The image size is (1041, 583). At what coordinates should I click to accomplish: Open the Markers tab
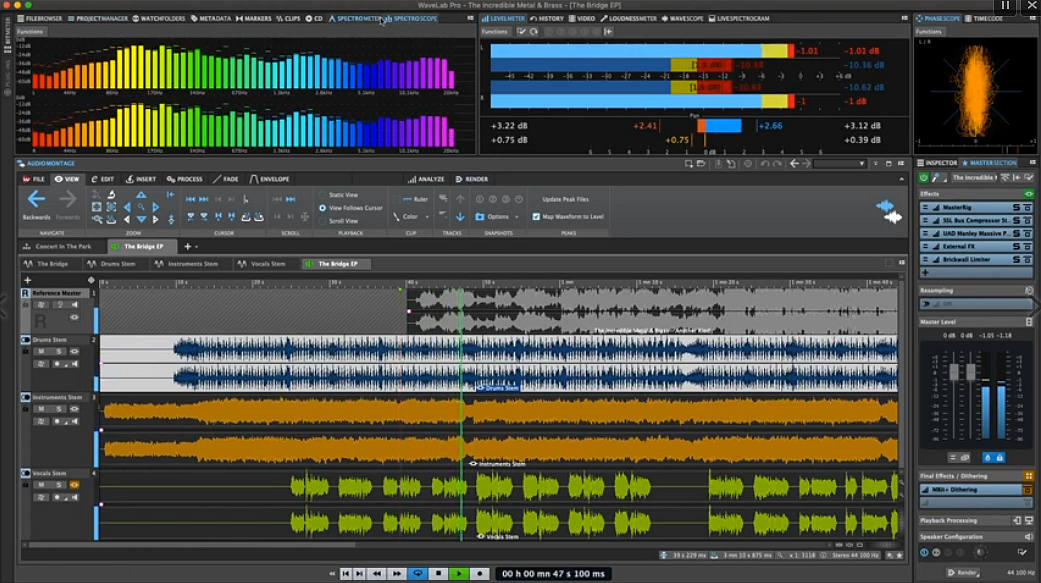point(254,19)
